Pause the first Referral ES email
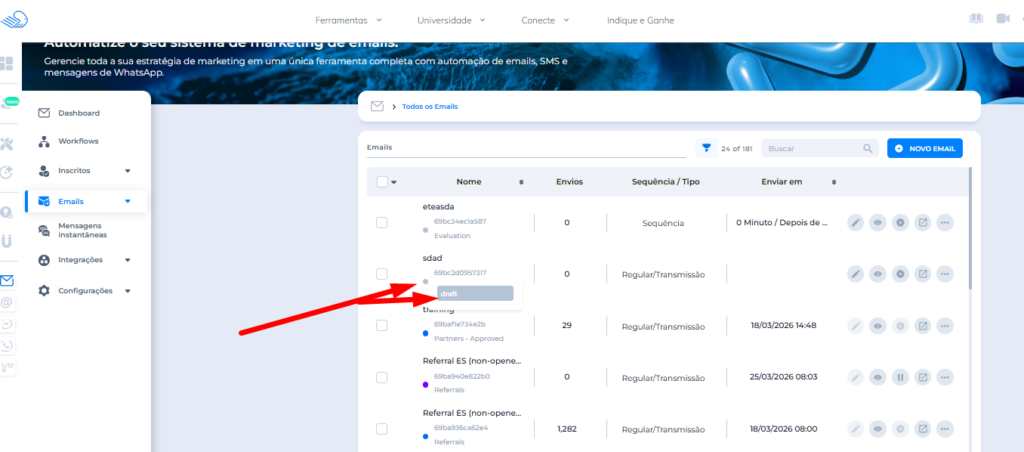The width and height of the screenshot is (1024, 452). (x=900, y=377)
